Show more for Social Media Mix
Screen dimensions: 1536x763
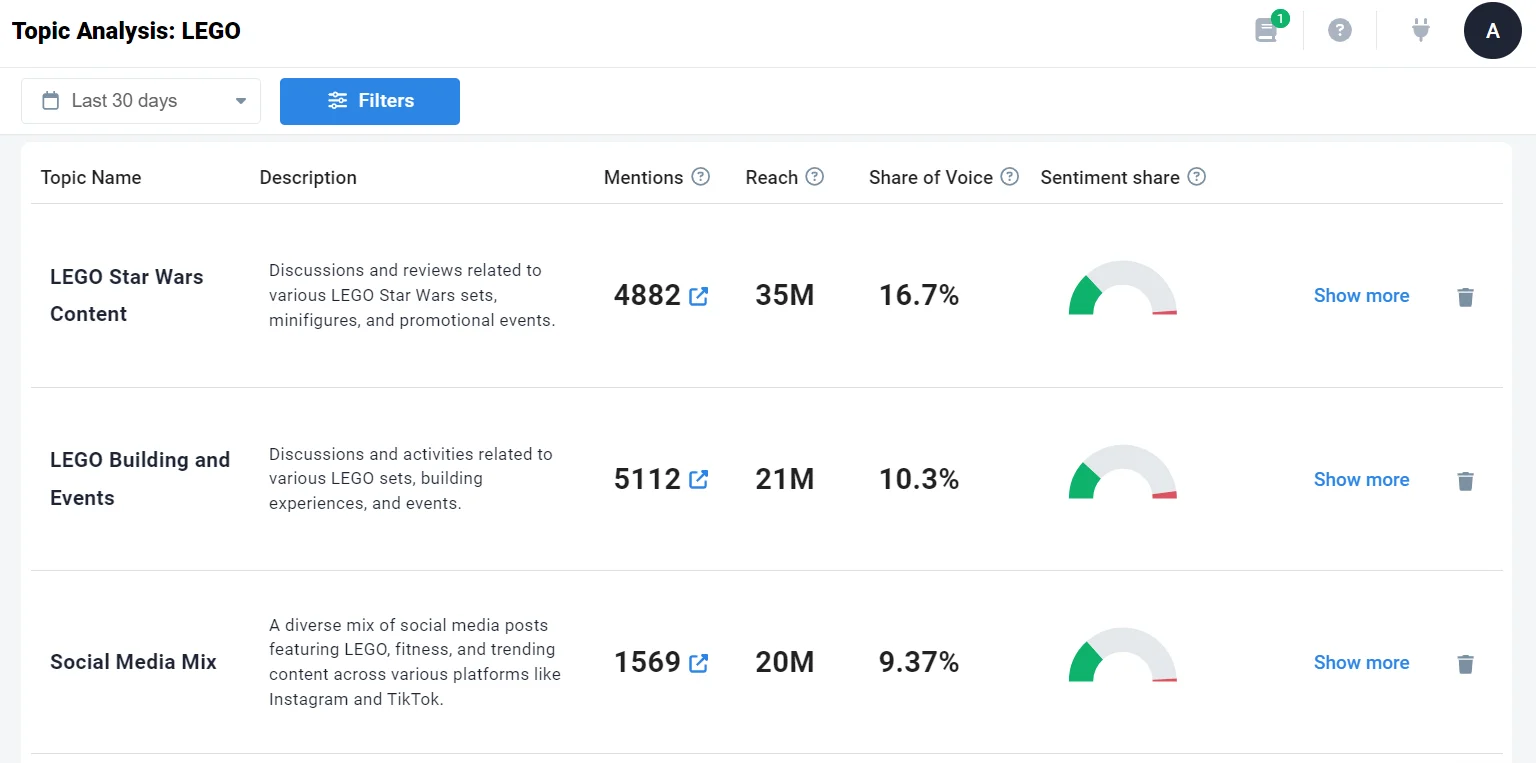coord(1361,663)
